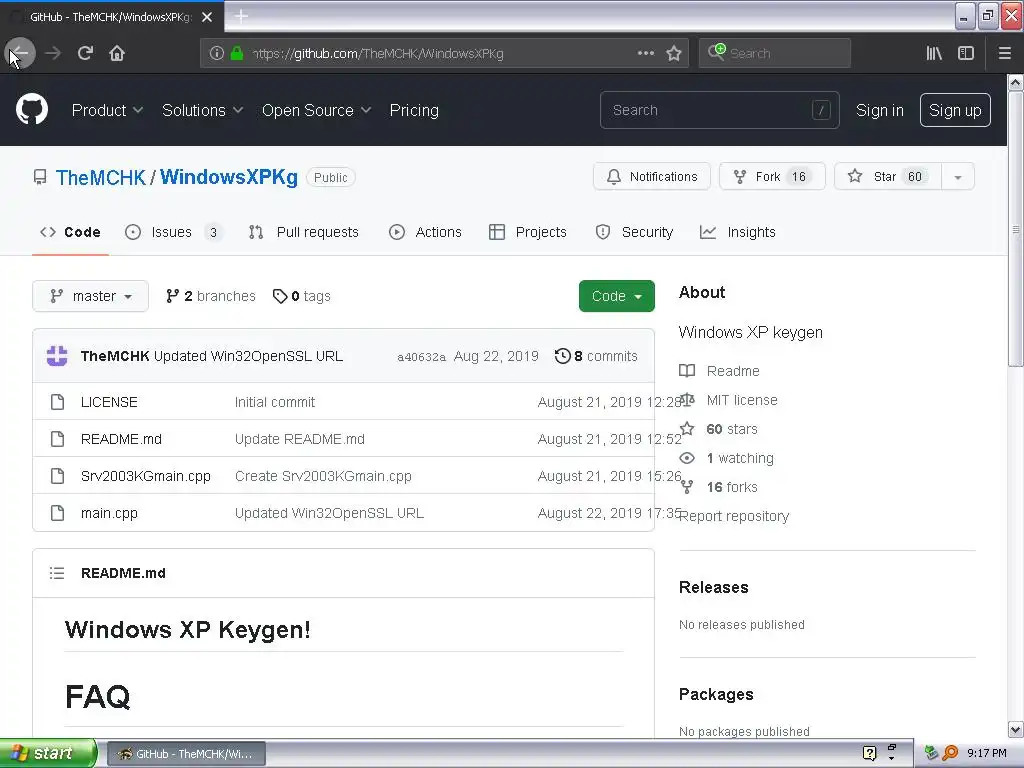Viewport: 1024px width, 768px height.
Task: Star the repository with Star button
Action: click(888, 177)
